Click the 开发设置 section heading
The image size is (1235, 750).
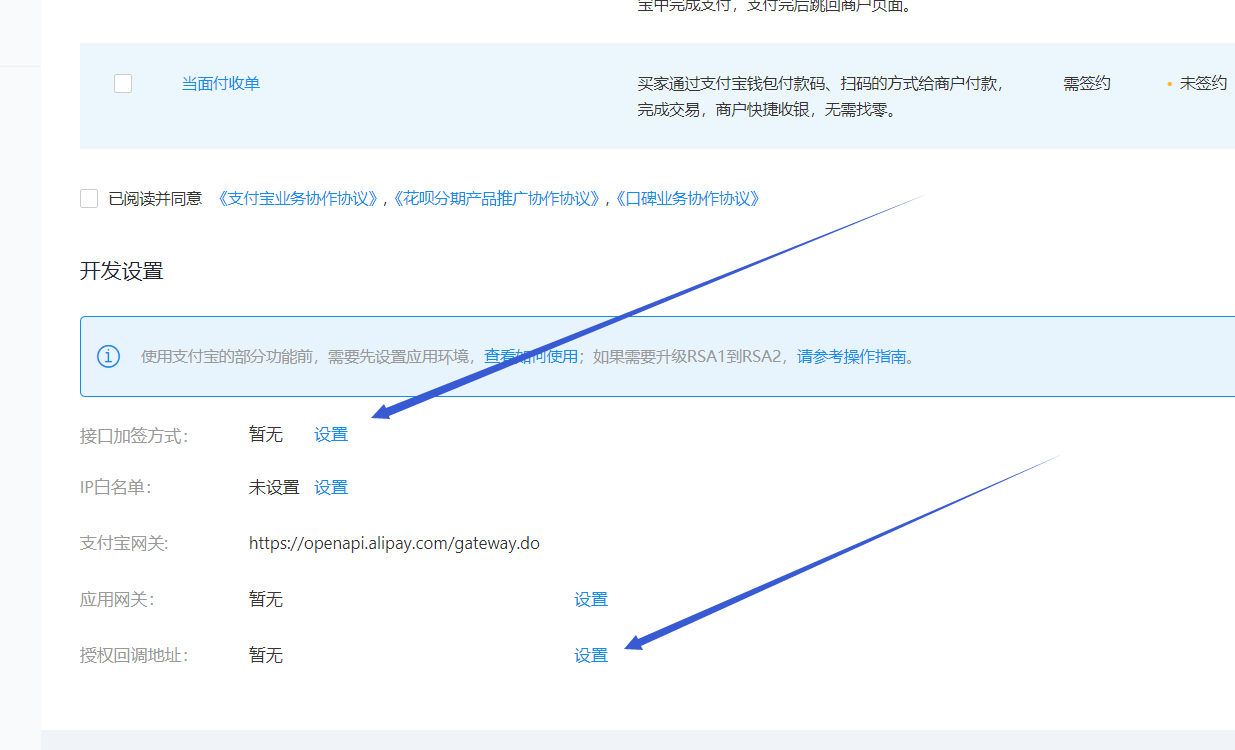123,270
